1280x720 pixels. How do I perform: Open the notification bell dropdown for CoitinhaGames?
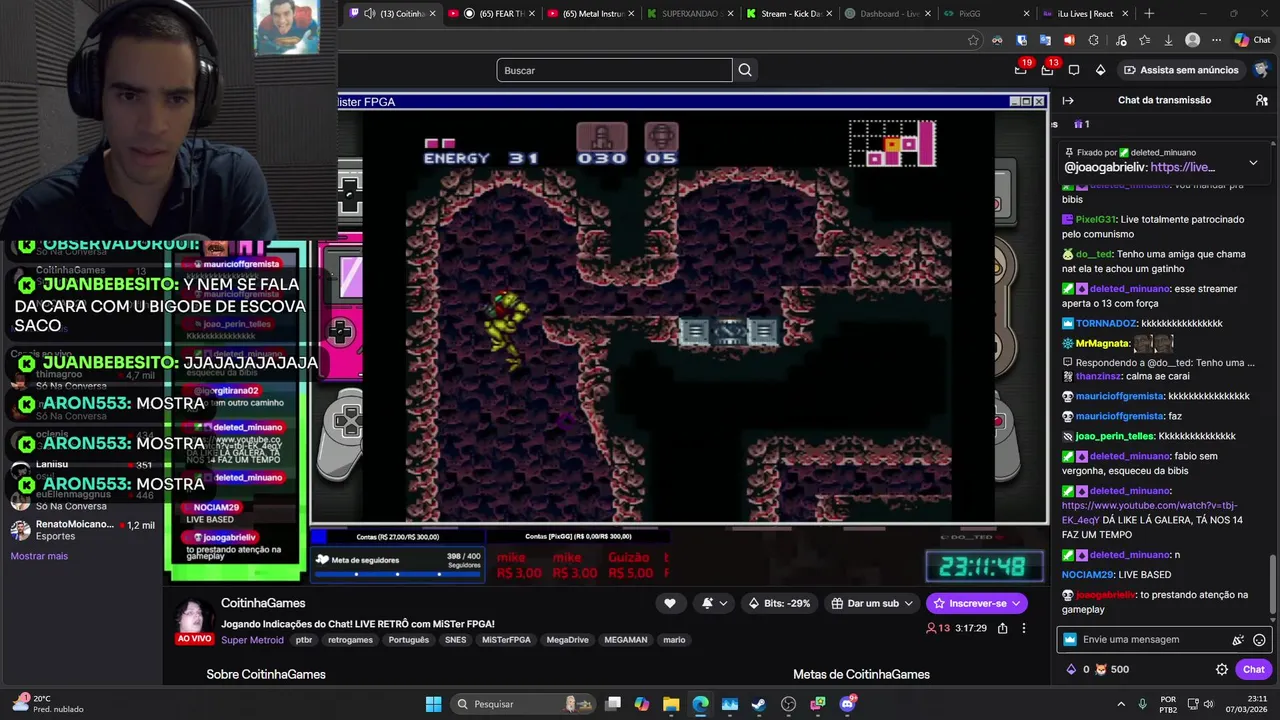coord(714,603)
